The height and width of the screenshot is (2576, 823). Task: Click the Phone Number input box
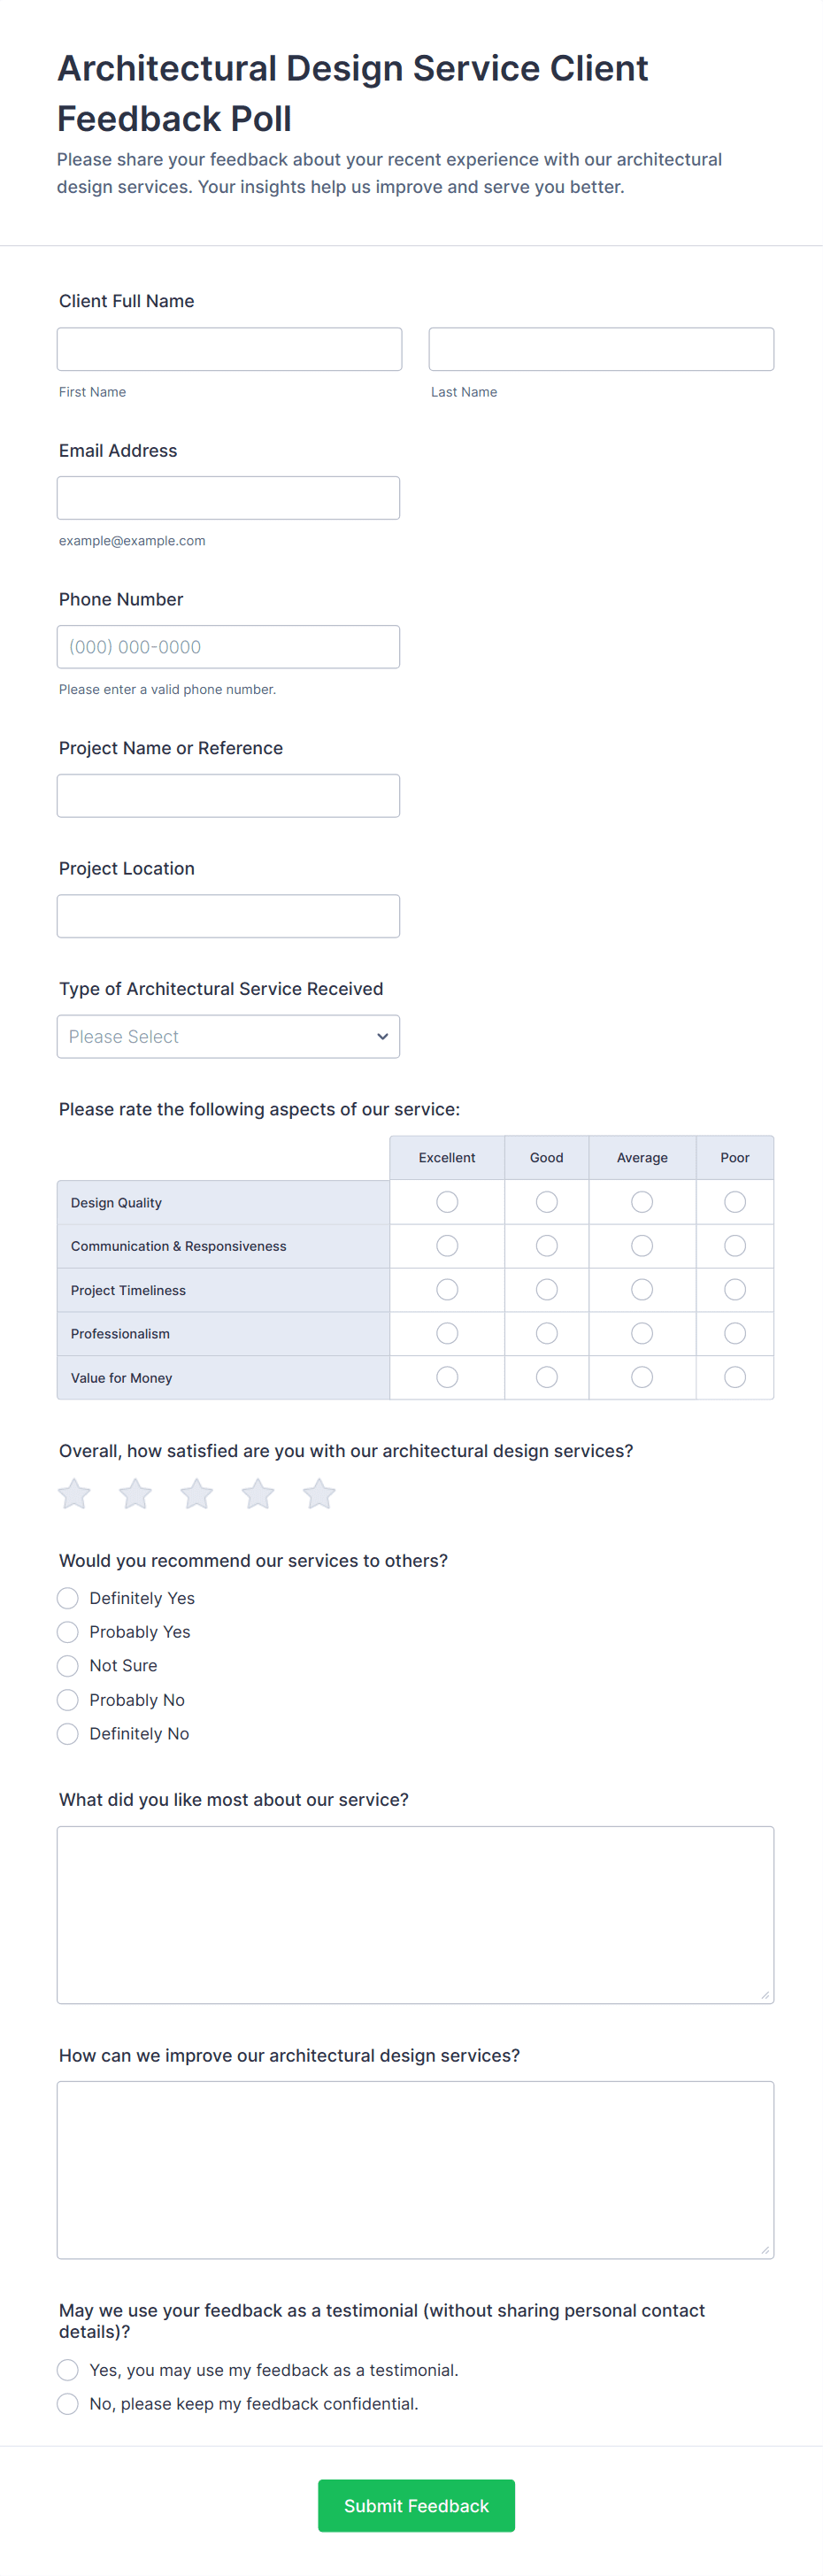click(x=228, y=647)
